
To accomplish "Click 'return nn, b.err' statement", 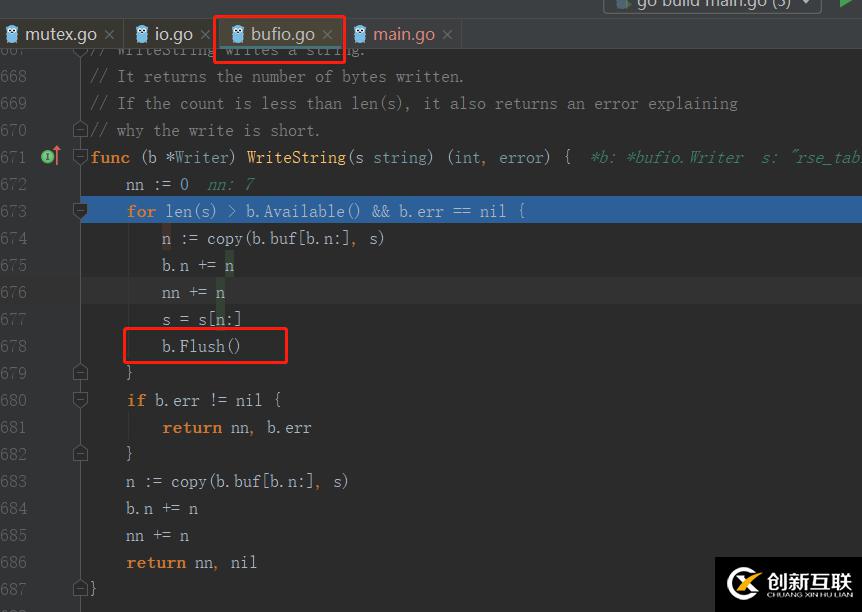I will (x=237, y=427).
